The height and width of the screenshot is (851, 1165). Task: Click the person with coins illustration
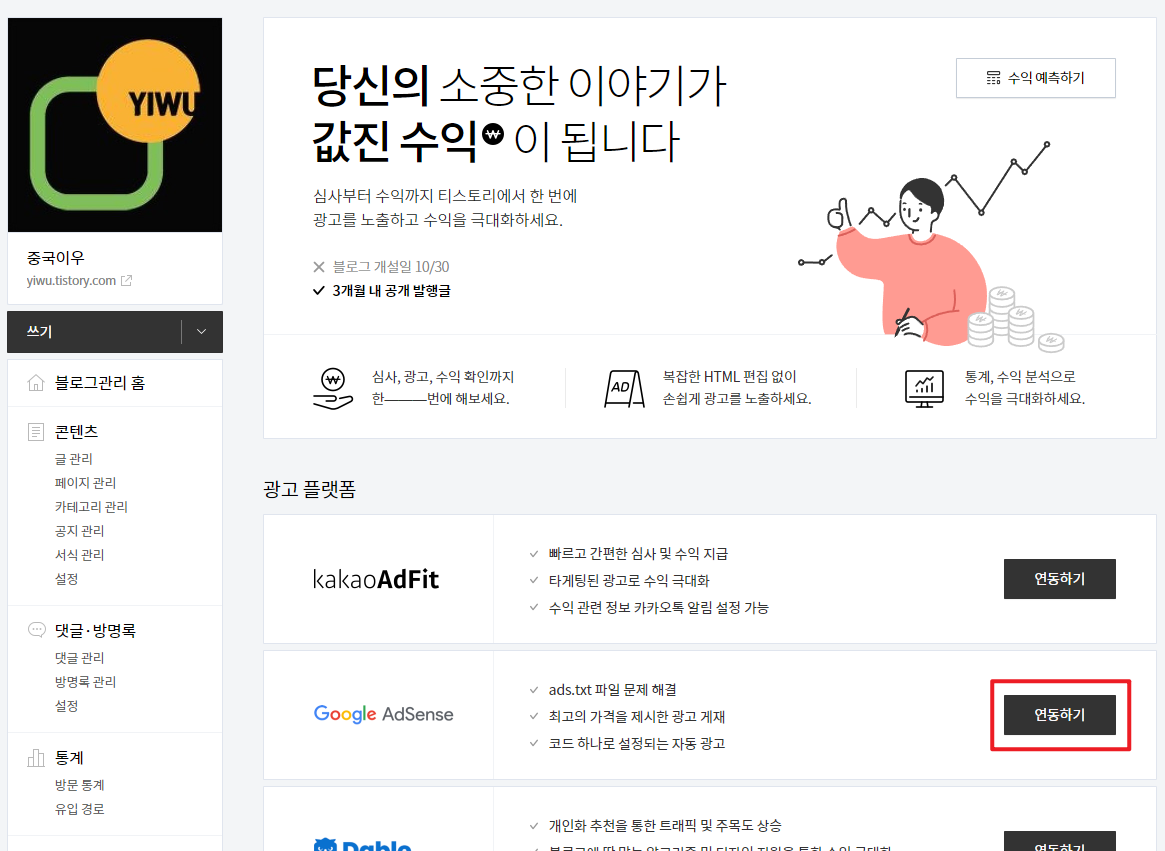coord(932,247)
